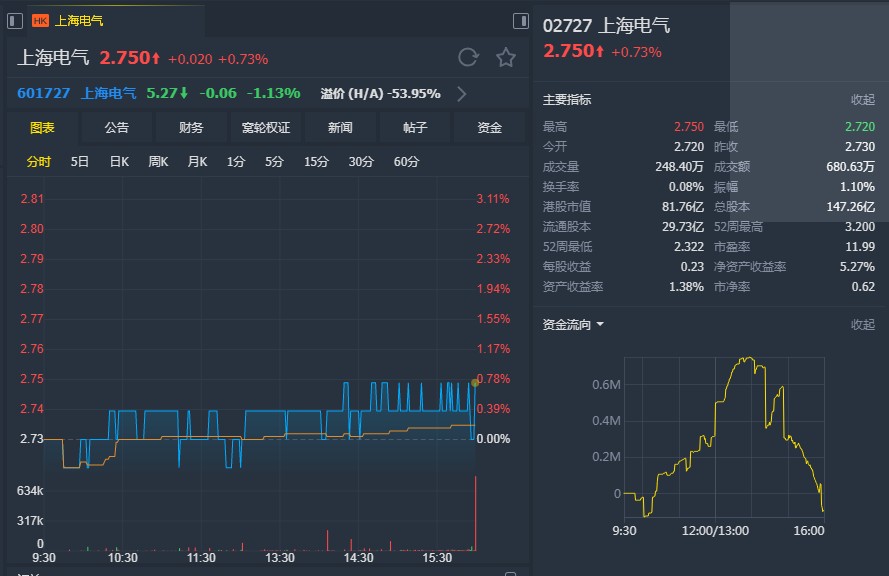Viewport: 889px width, 576px height.
Task: Click 52周最高 value 3.200
Action: click(x=860, y=227)
